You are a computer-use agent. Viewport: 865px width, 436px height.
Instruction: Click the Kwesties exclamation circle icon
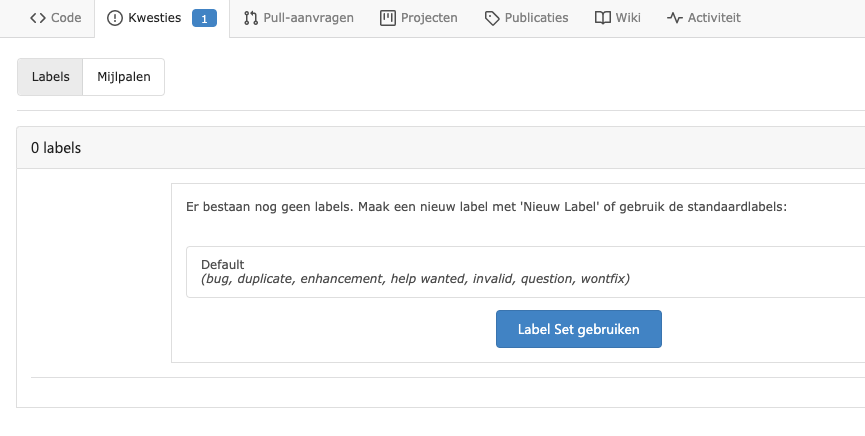click(115, 18)
